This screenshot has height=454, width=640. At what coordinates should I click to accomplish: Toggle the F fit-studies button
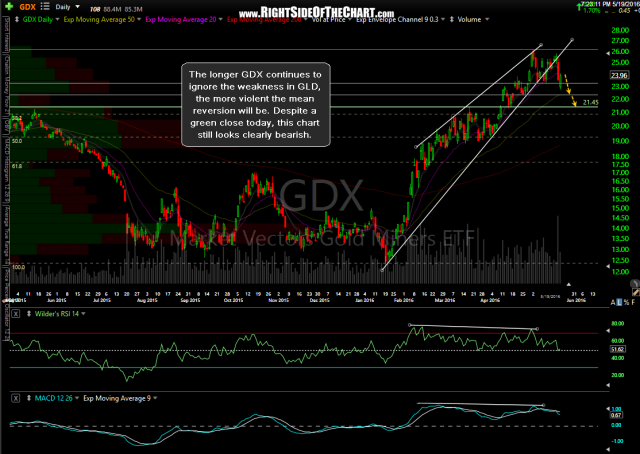633,303
